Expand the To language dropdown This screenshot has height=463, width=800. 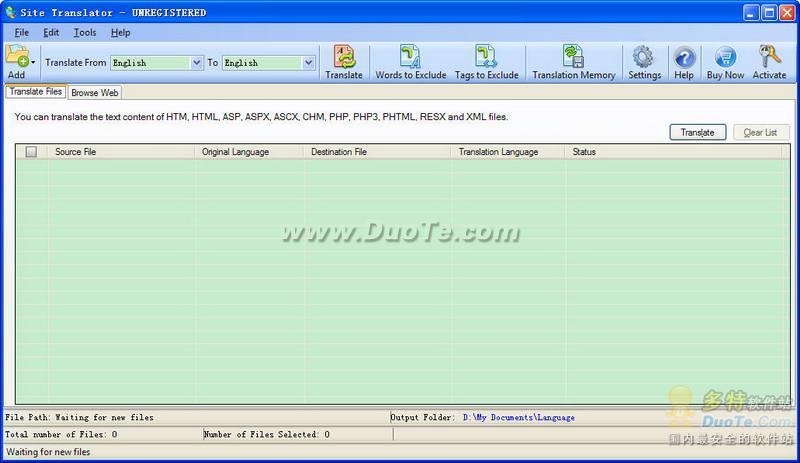coord(308,63)
